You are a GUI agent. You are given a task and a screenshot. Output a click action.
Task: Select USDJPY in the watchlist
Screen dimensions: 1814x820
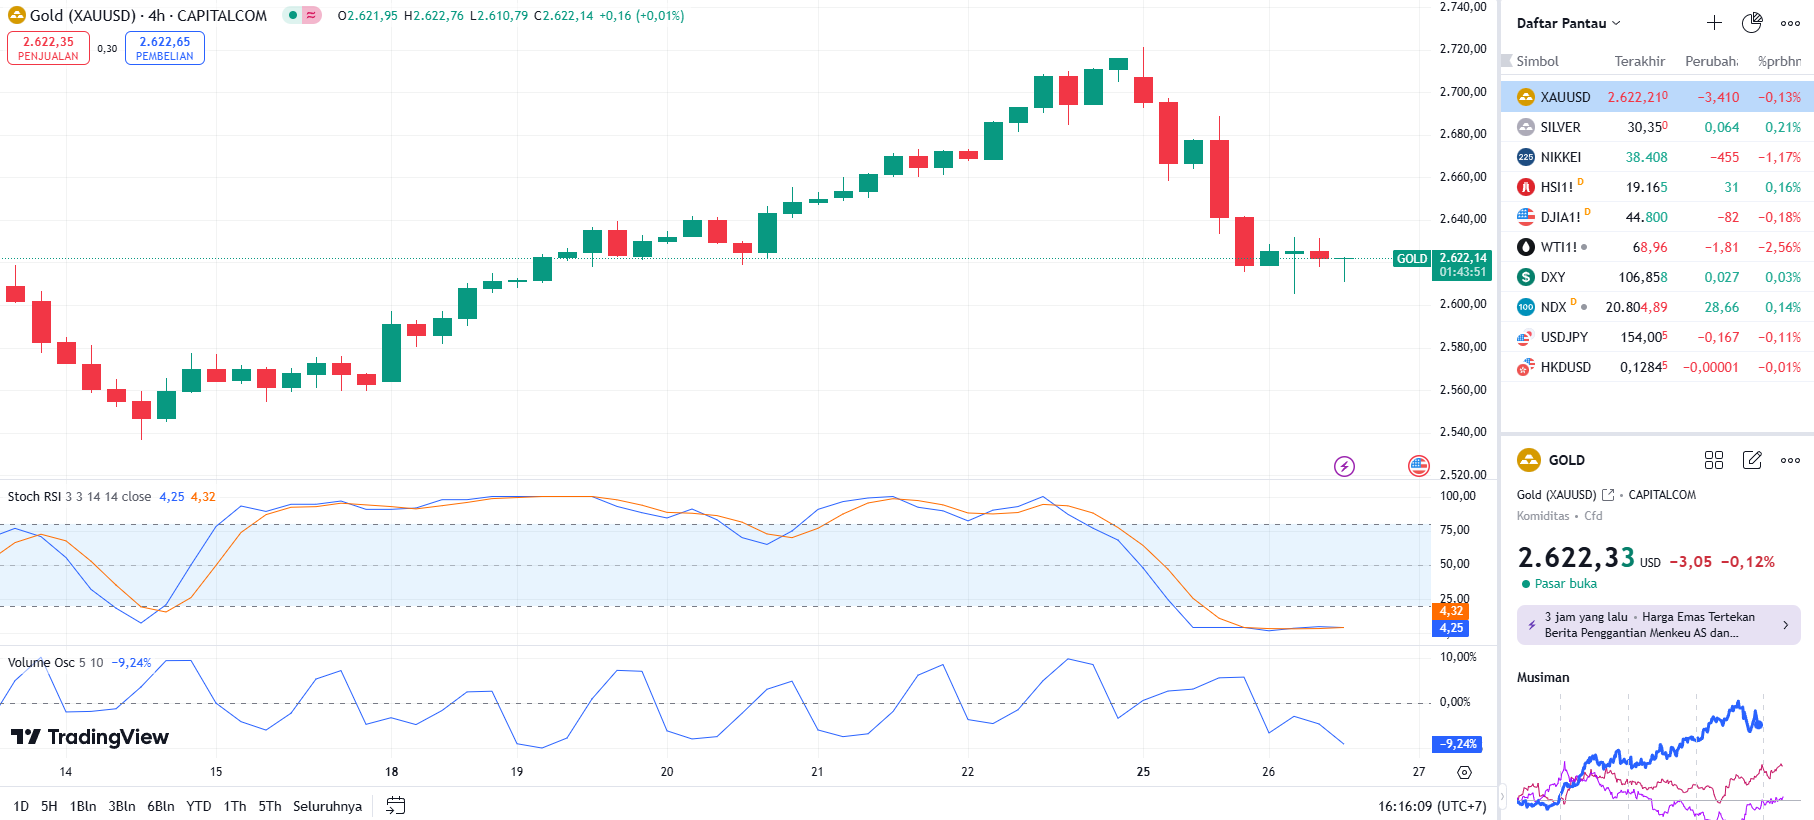(x=1564, y=337)
